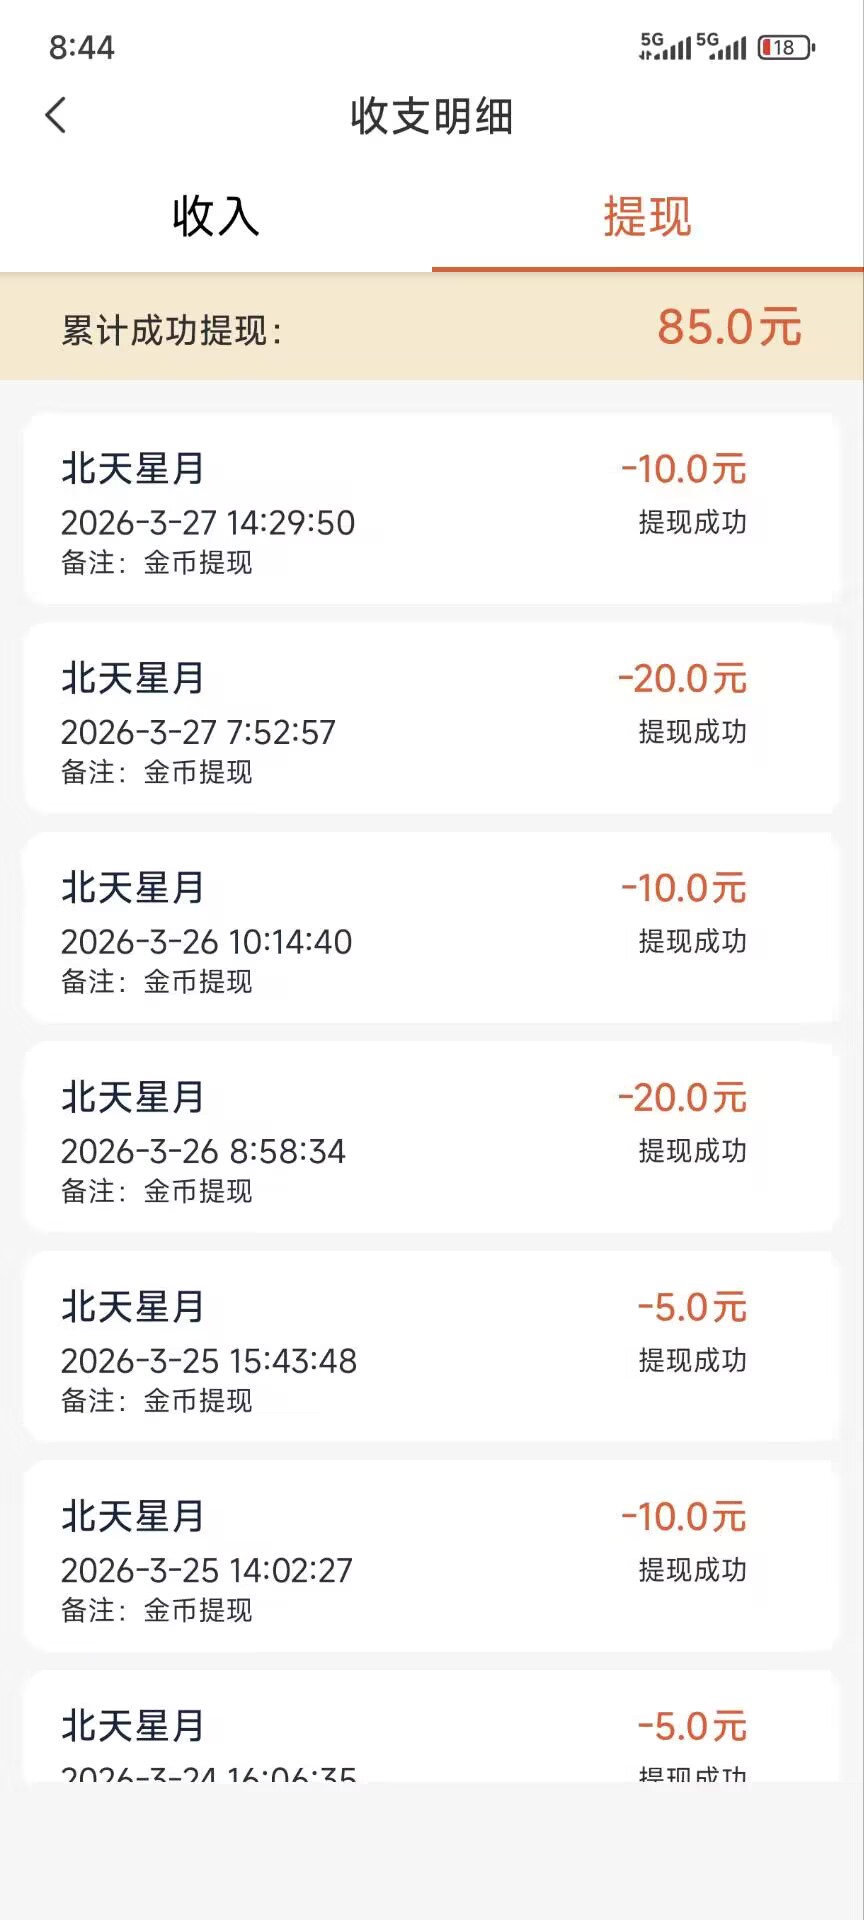Select the 提现 tab

tap(647, 217)
